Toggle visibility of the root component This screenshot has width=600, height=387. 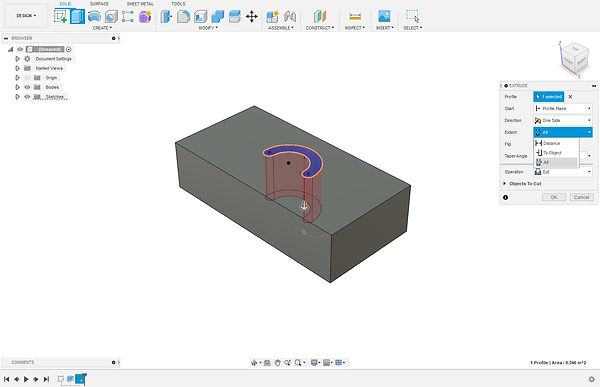[20, 49]
